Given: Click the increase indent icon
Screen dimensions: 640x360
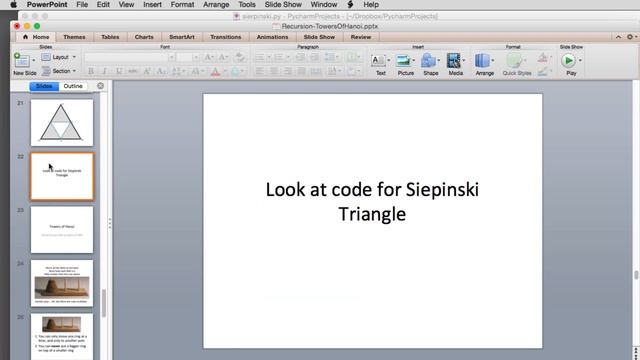Looking at the screenshot, I should point(314,57).
